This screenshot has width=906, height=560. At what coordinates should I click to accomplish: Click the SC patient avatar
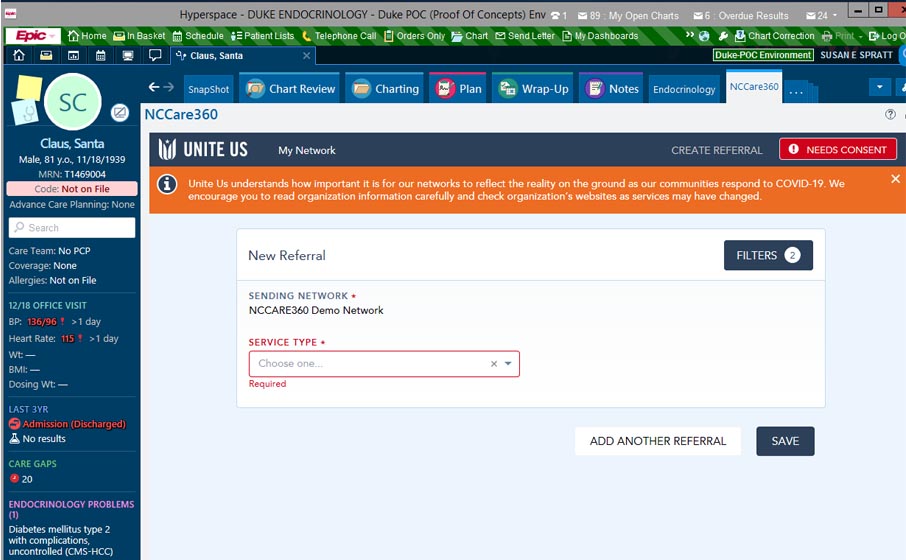point(73,102)
